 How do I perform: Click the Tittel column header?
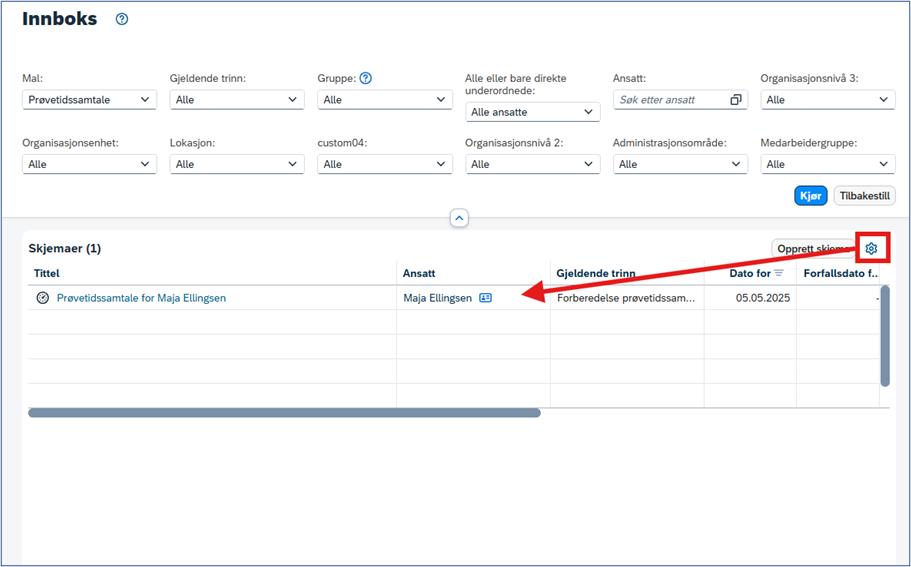212,273
